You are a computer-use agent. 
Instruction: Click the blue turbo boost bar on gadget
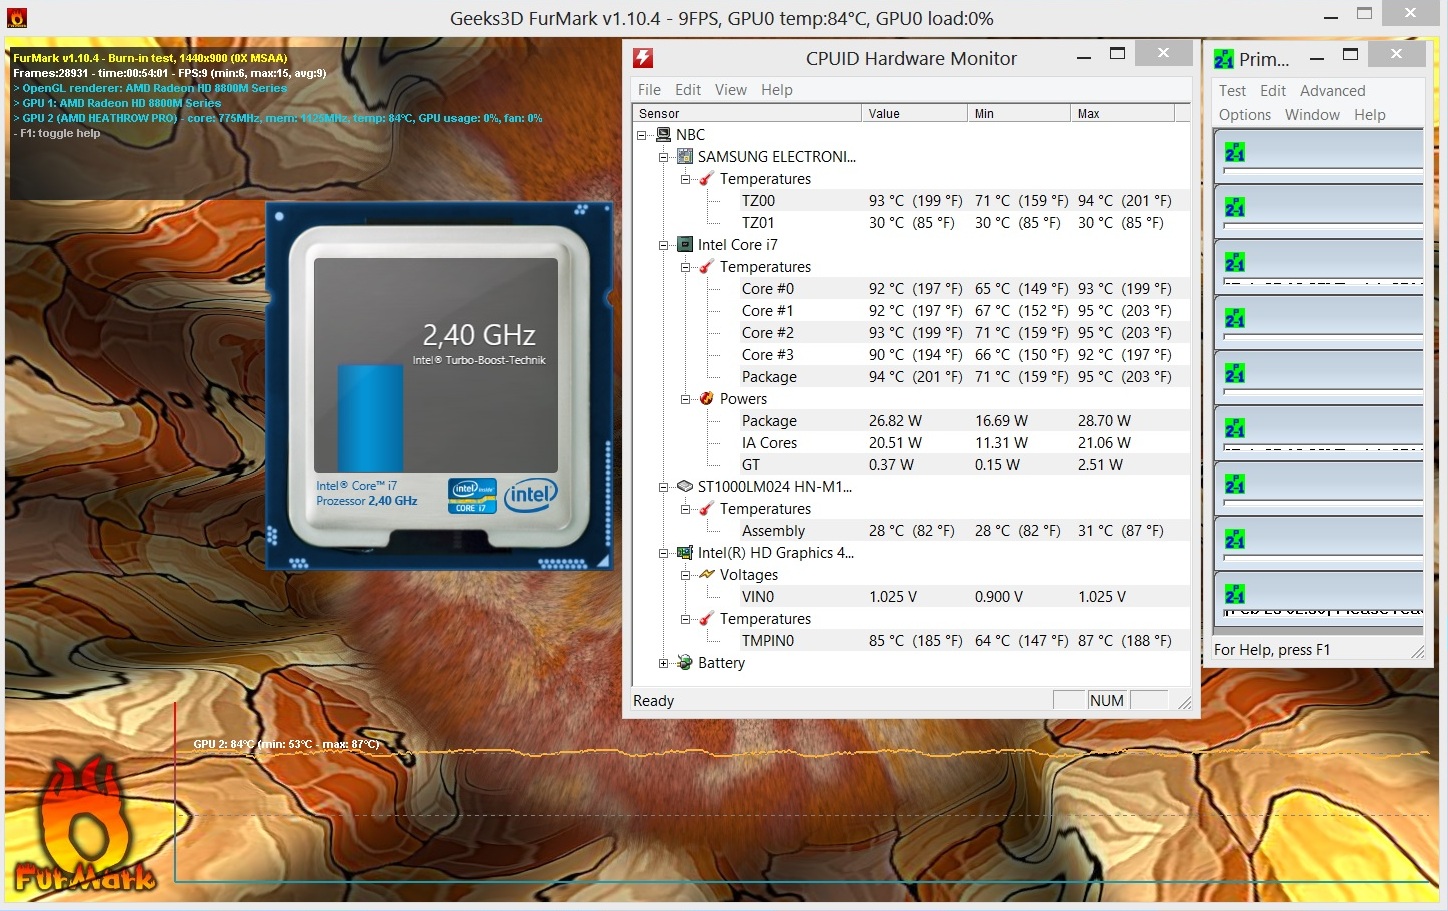tap(370, 418)
